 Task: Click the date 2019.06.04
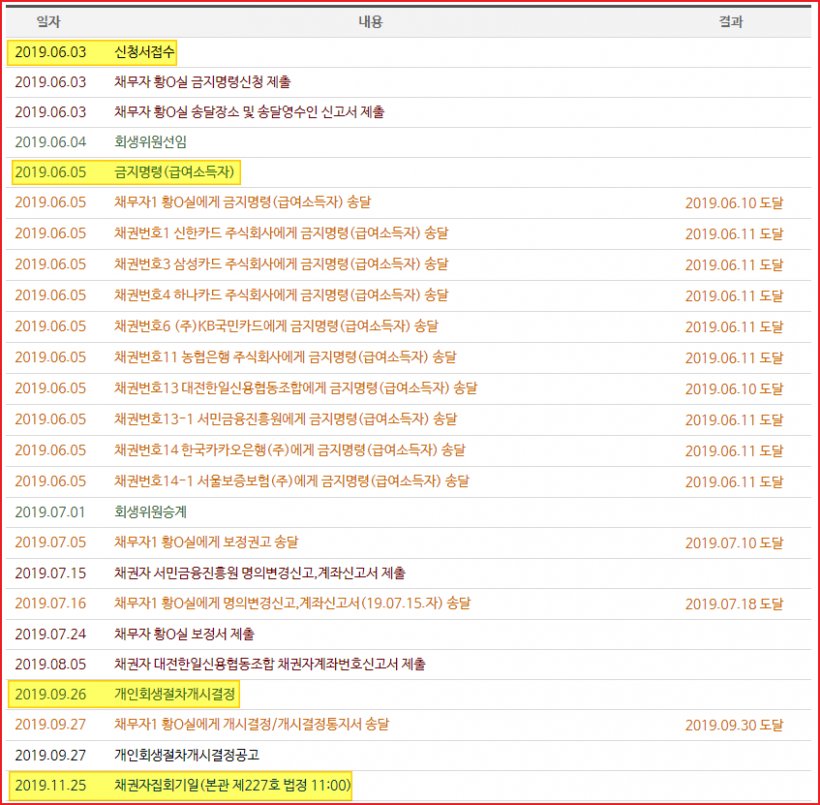[50, 142]
